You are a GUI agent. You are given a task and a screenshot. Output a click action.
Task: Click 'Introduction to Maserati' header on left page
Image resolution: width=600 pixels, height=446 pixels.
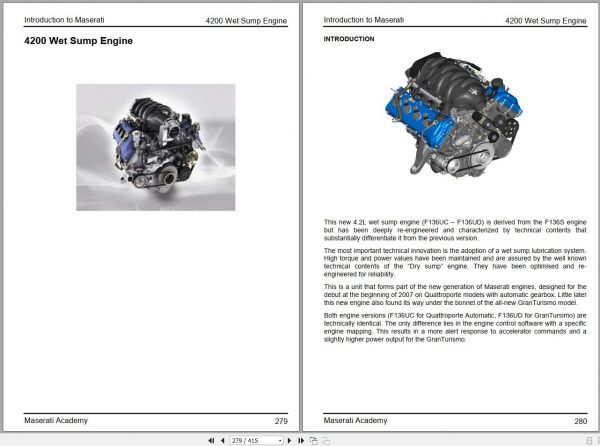point(64,20)
